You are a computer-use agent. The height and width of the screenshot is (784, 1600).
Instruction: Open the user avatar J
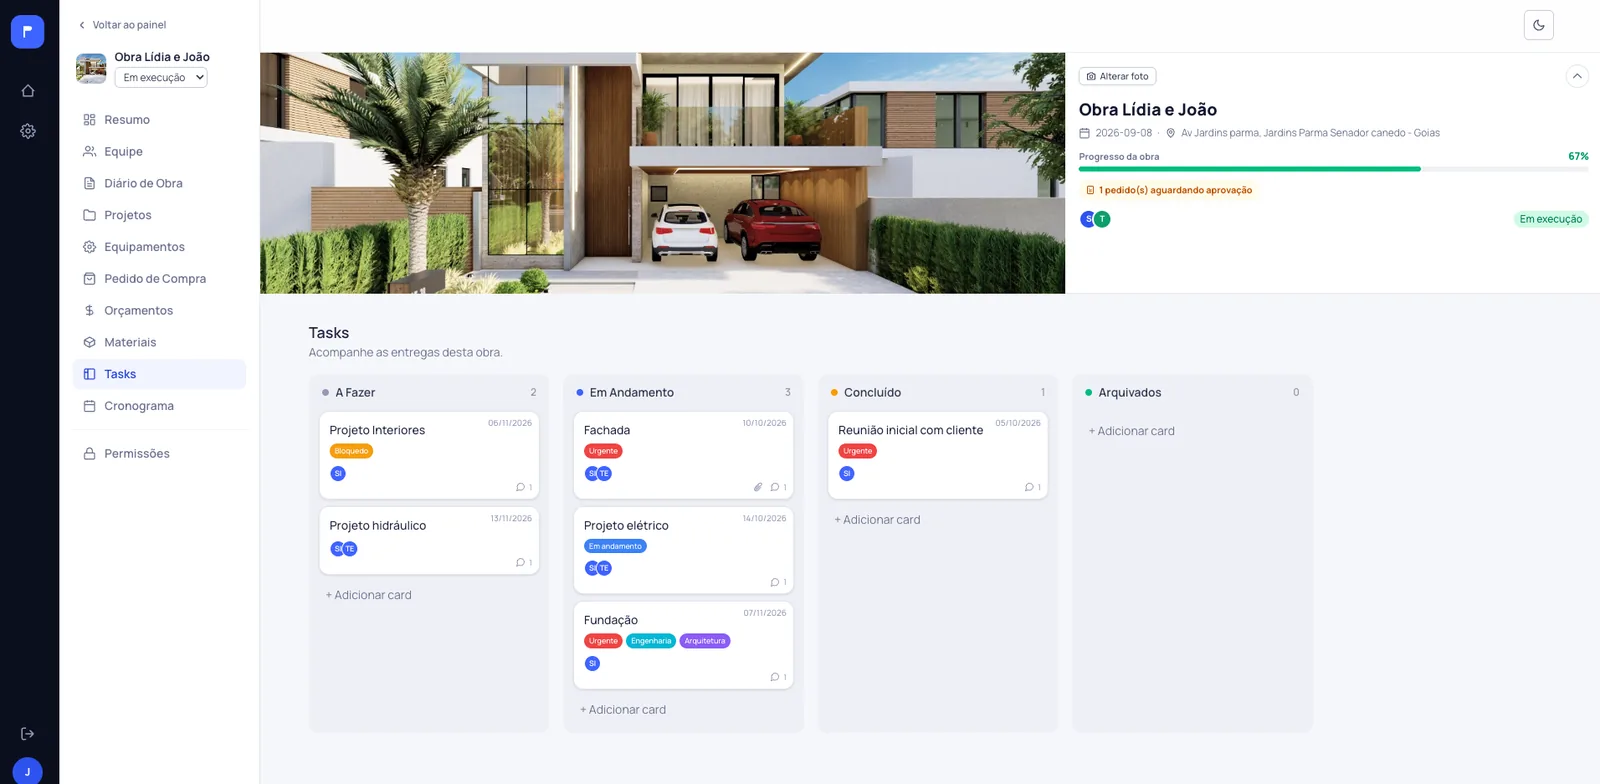pyautogui.click(x=28, y=771)
